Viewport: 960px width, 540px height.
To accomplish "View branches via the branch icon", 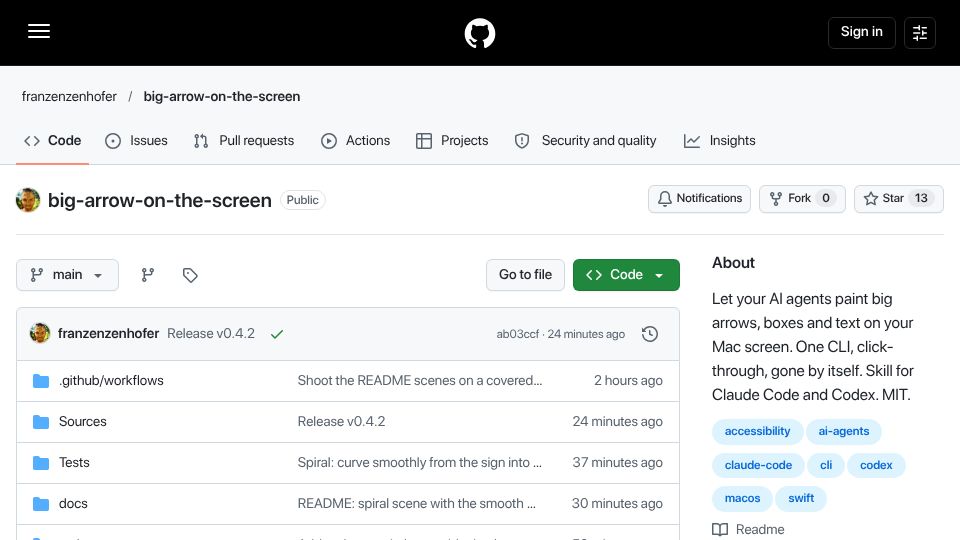I will pyautogui.click(x=148, y=275).
